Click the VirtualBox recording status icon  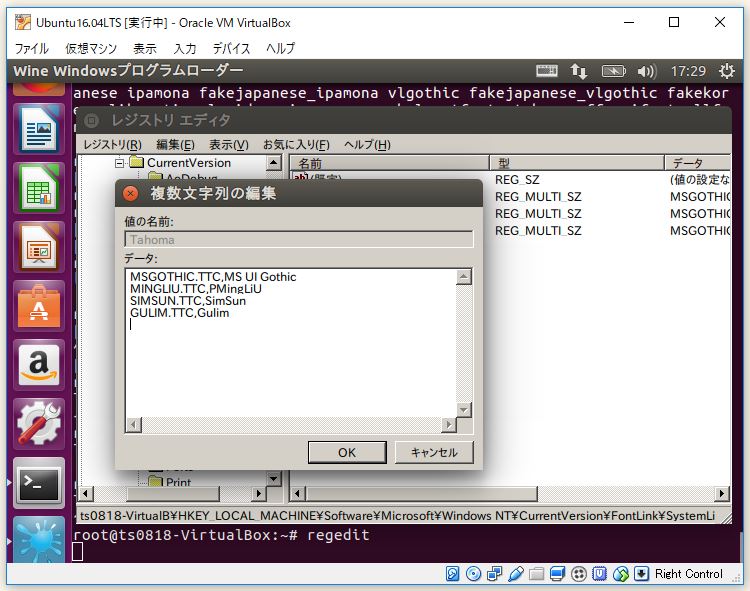[579, 573]
